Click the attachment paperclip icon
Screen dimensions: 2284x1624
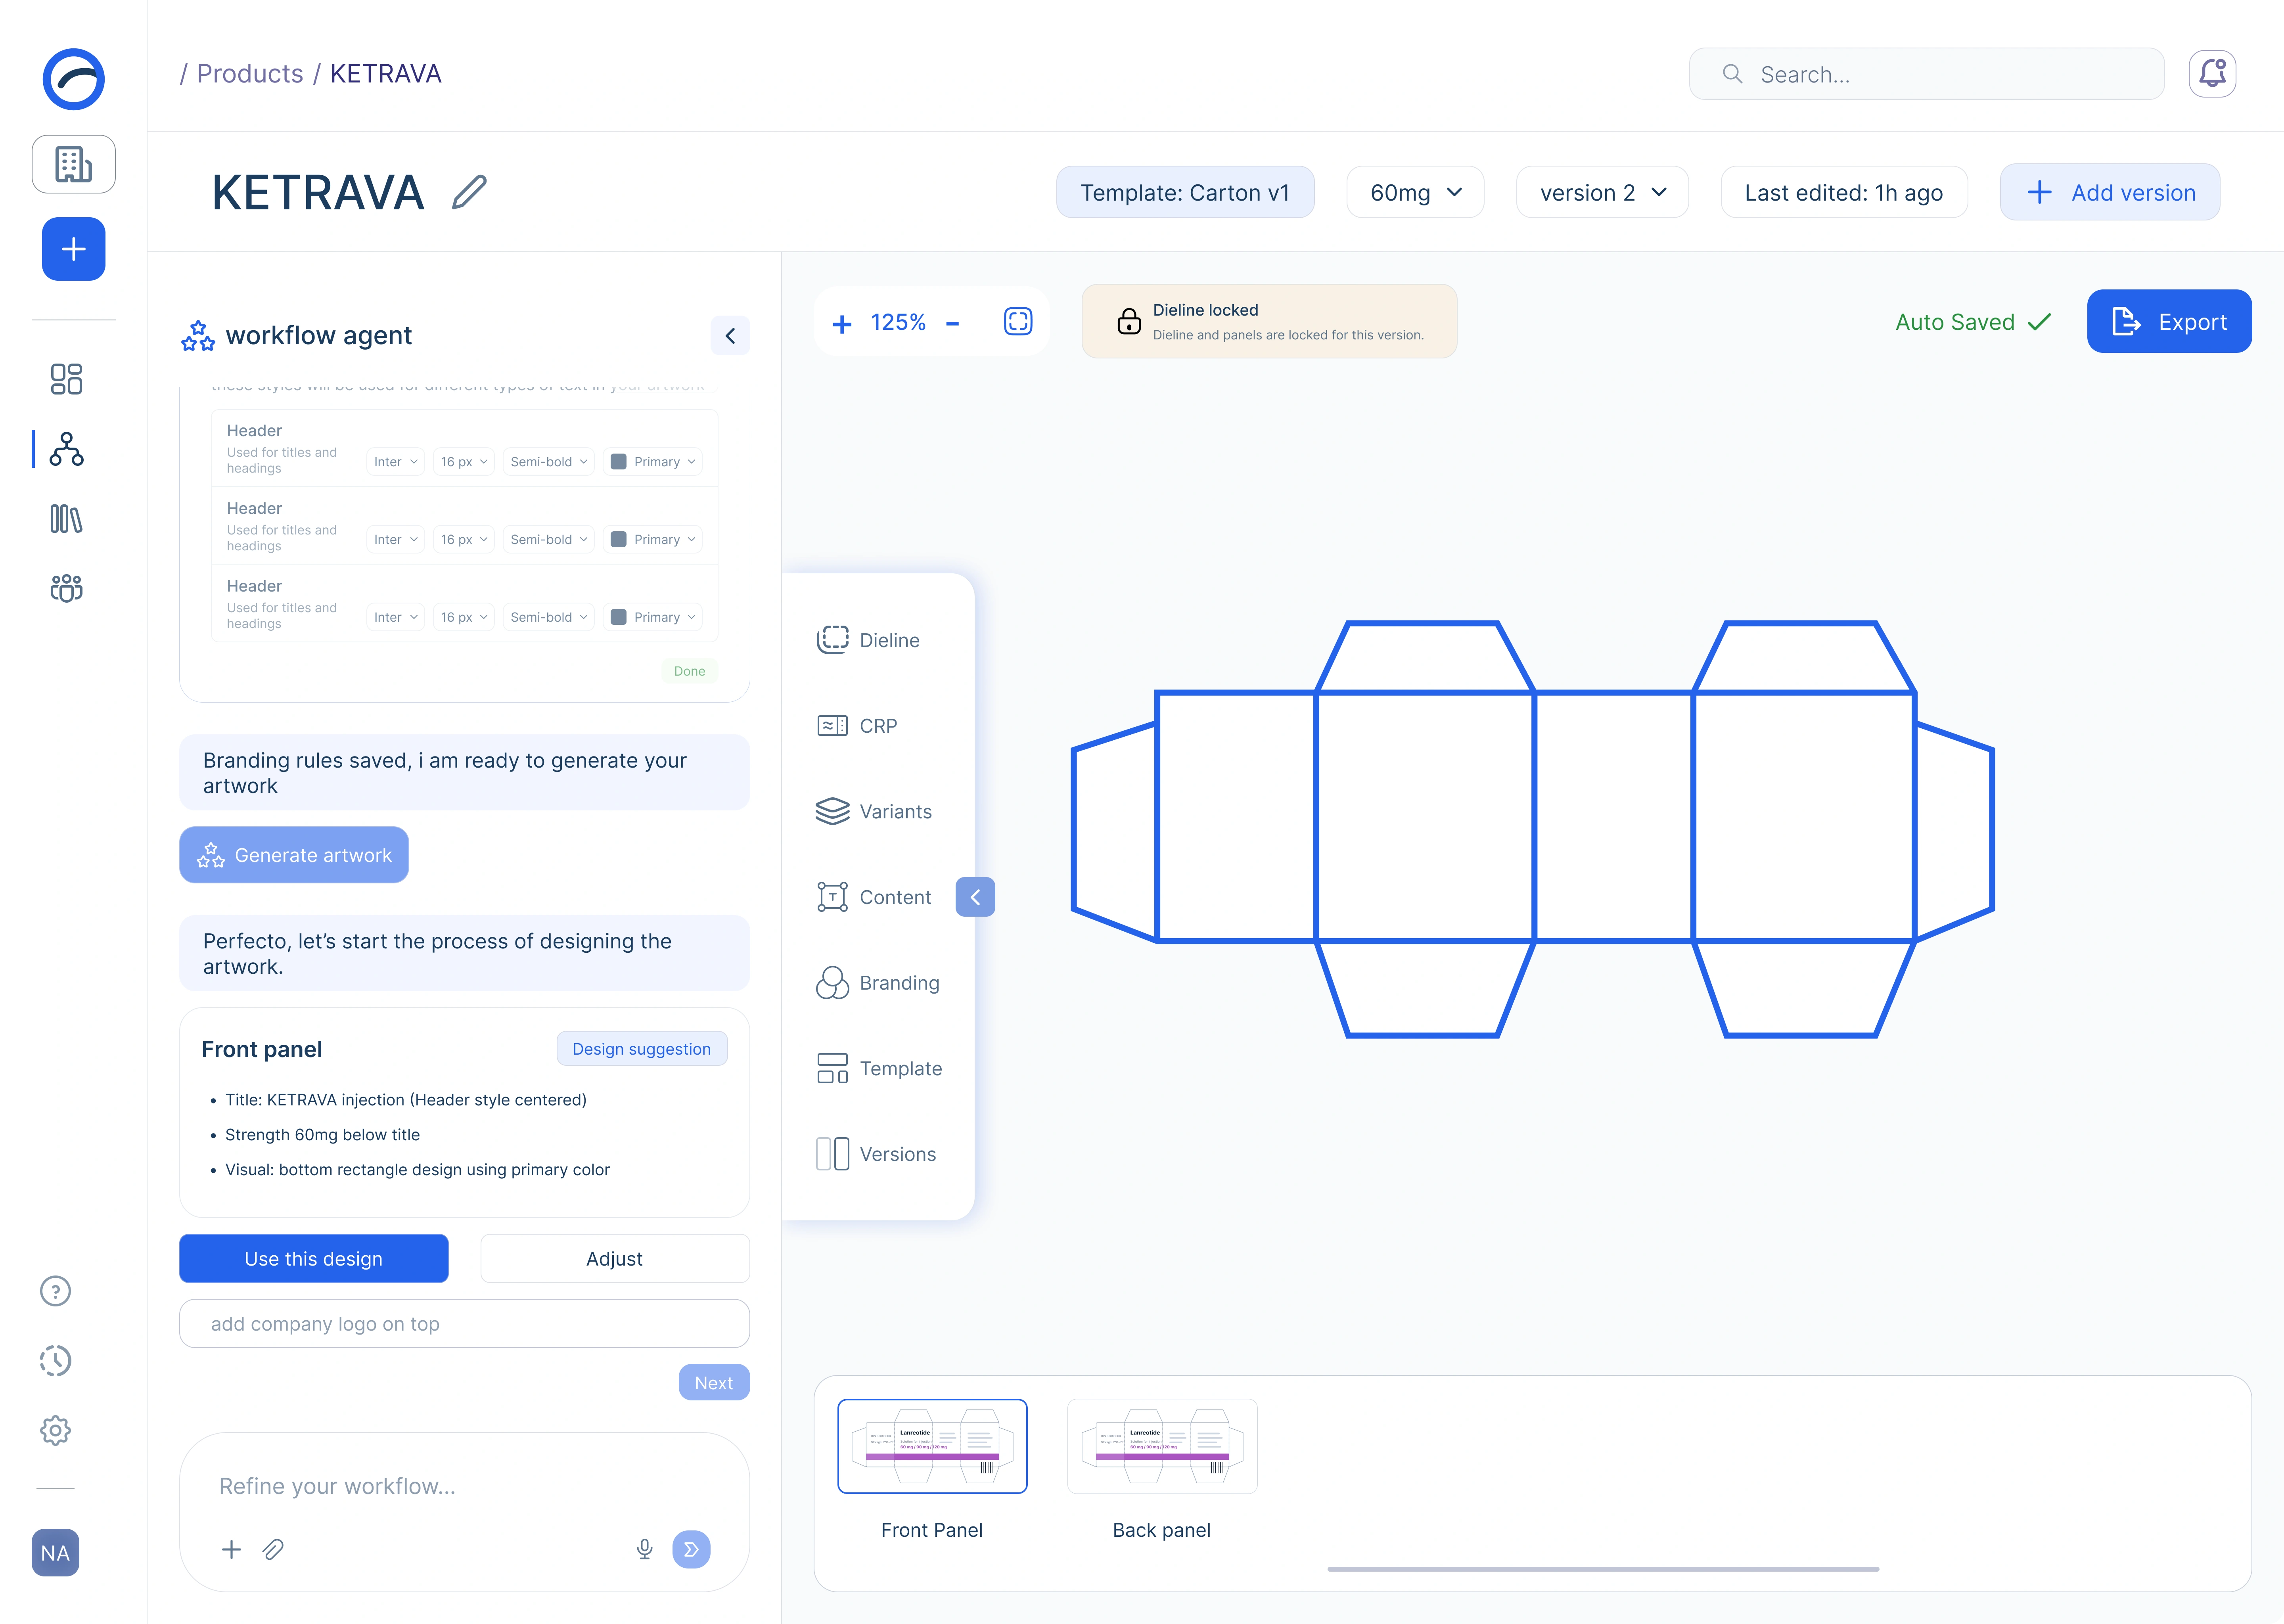point(273,1549)
